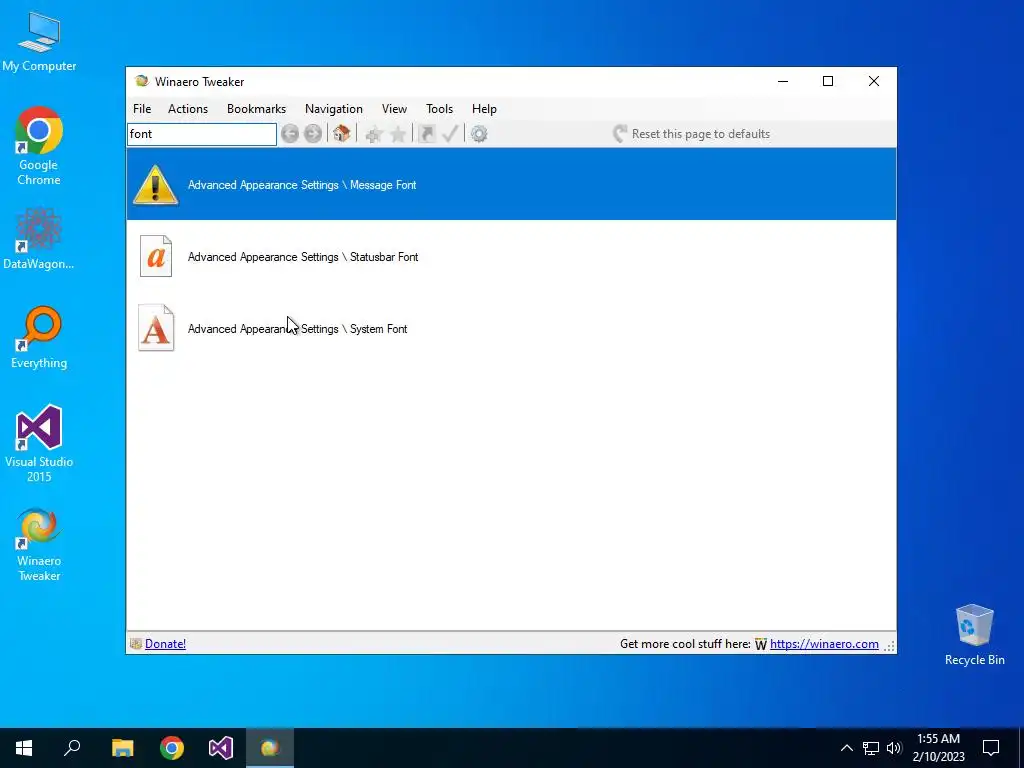This screenshot has height=768, width=1024.
Task: Click the W logo beside winaero.com link
Action: [x=761, y=645]
